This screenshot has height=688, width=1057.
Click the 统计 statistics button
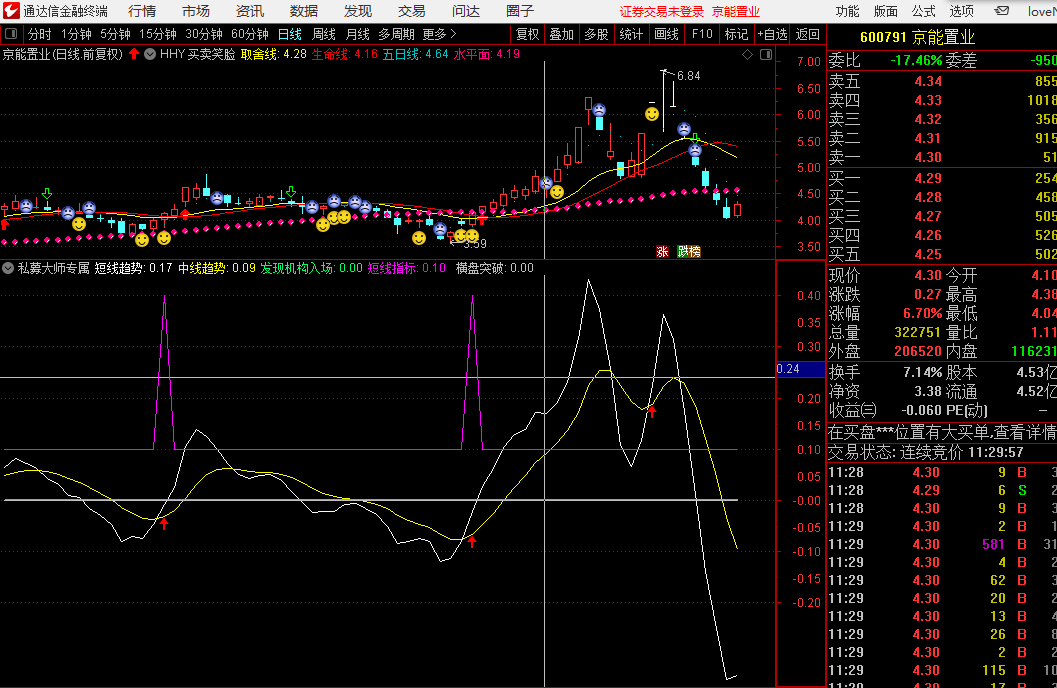click(x=631, y=34)
